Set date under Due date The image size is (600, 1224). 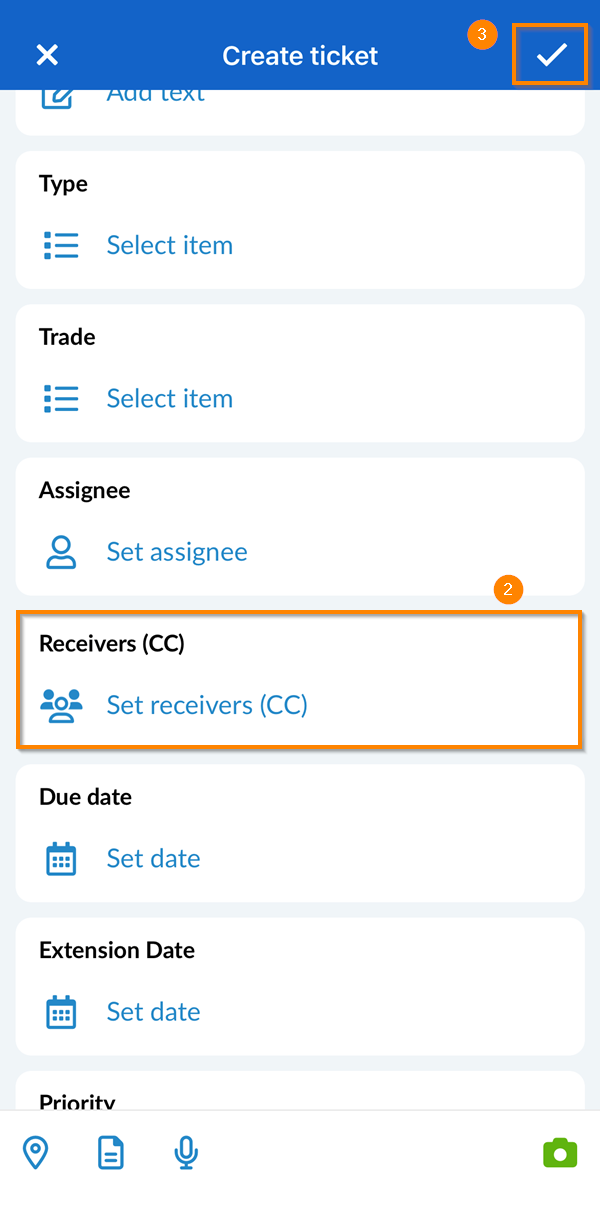153,859
